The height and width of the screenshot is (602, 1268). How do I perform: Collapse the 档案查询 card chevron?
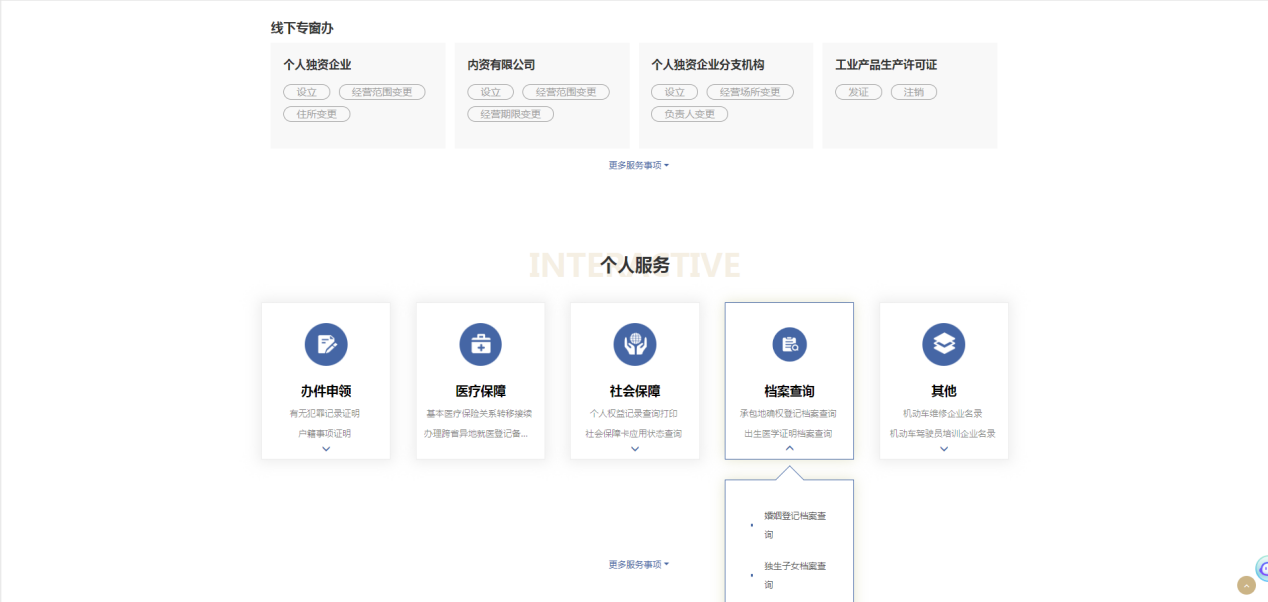click(789, 449)
